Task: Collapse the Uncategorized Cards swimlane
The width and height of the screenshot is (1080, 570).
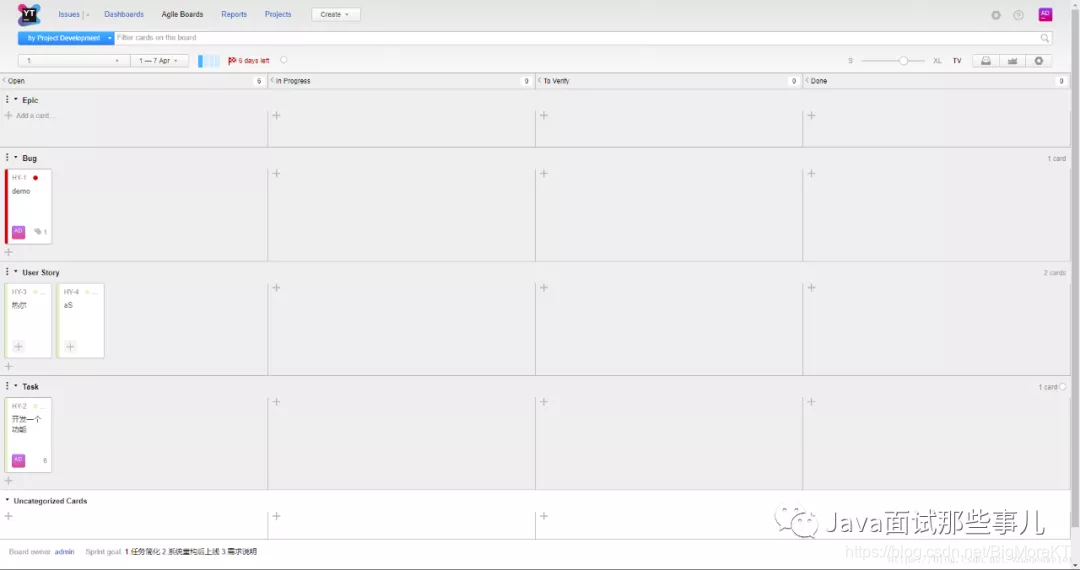Action: (x=8, y=500)
